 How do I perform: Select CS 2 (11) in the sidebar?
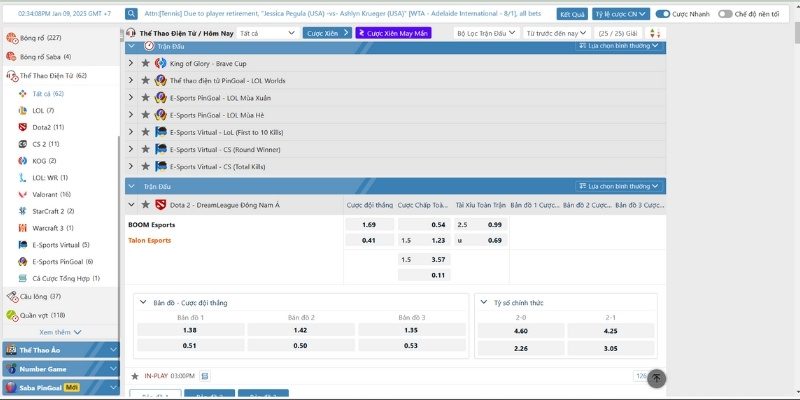tap(45, 144)
